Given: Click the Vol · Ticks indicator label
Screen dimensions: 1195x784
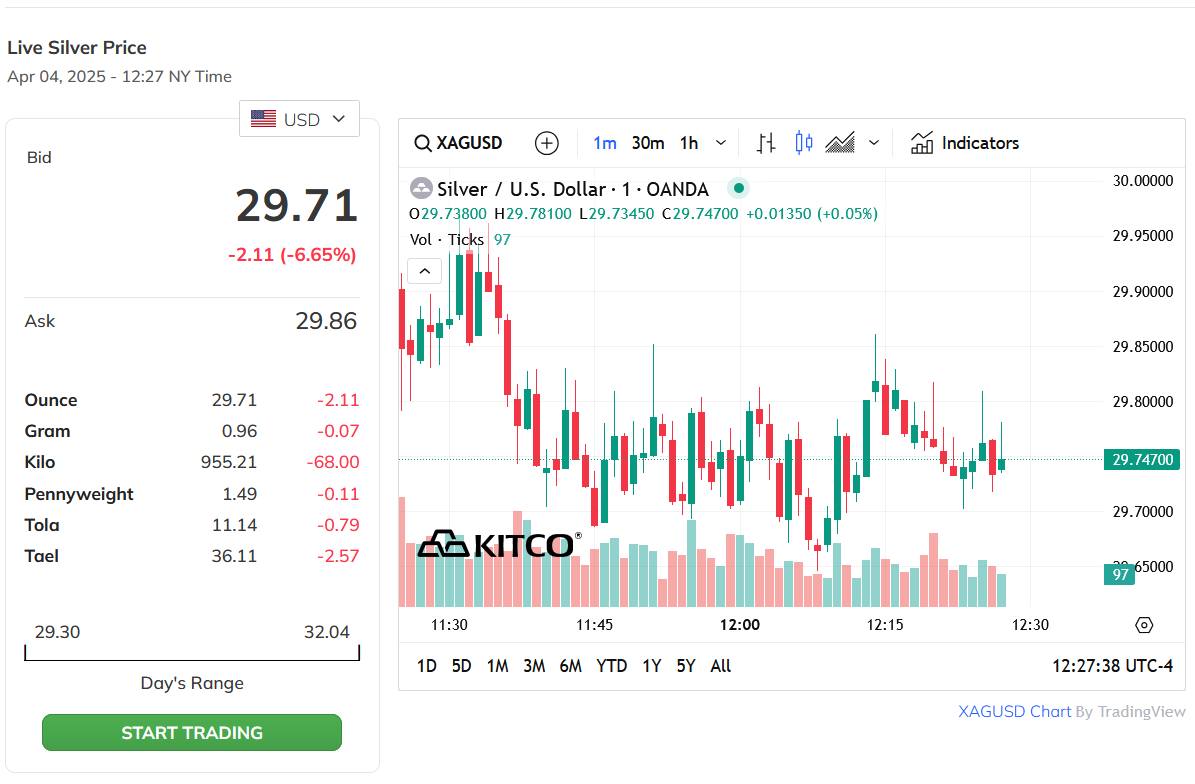Looking at the screenshot, I should [x=447, y=239].
